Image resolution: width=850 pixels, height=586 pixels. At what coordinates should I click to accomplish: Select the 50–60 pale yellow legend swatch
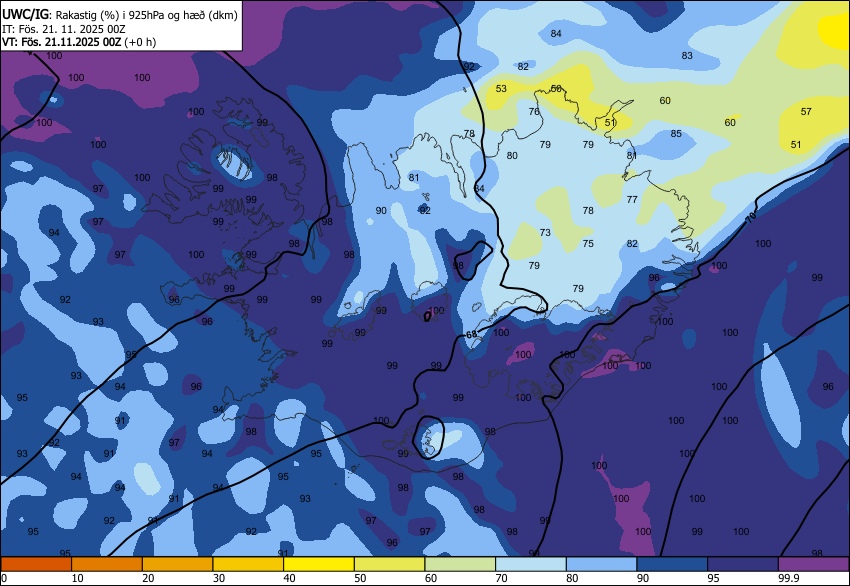point(389,564)
